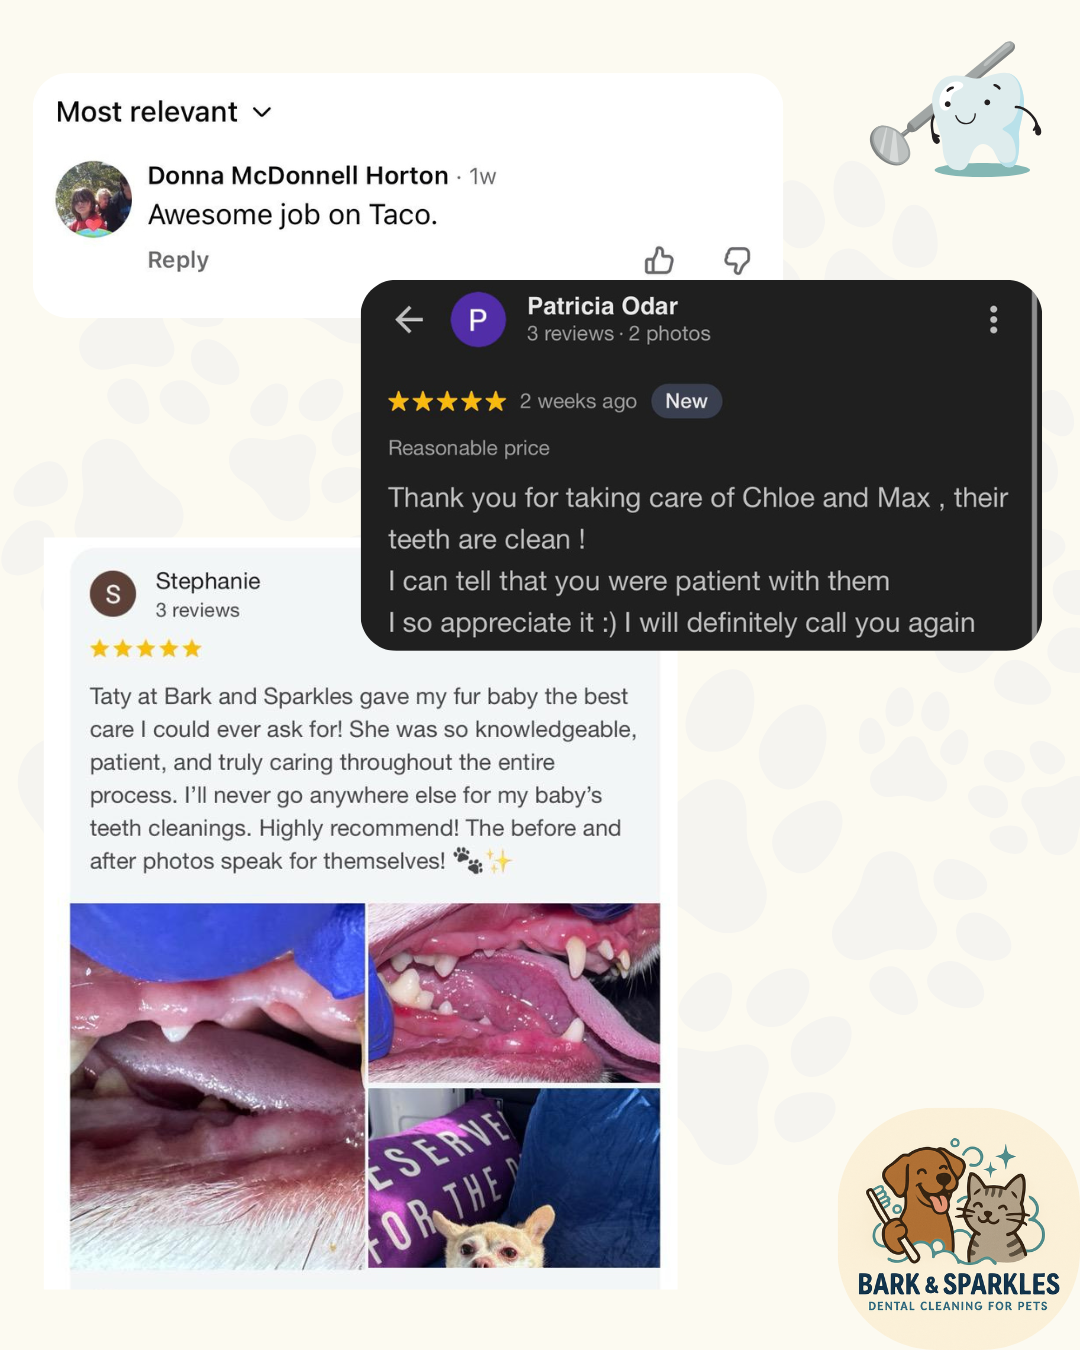Open Patricia Odar's reviewer name
The height and width of the screenshot is (1350, 1080).
click(602, 306)
